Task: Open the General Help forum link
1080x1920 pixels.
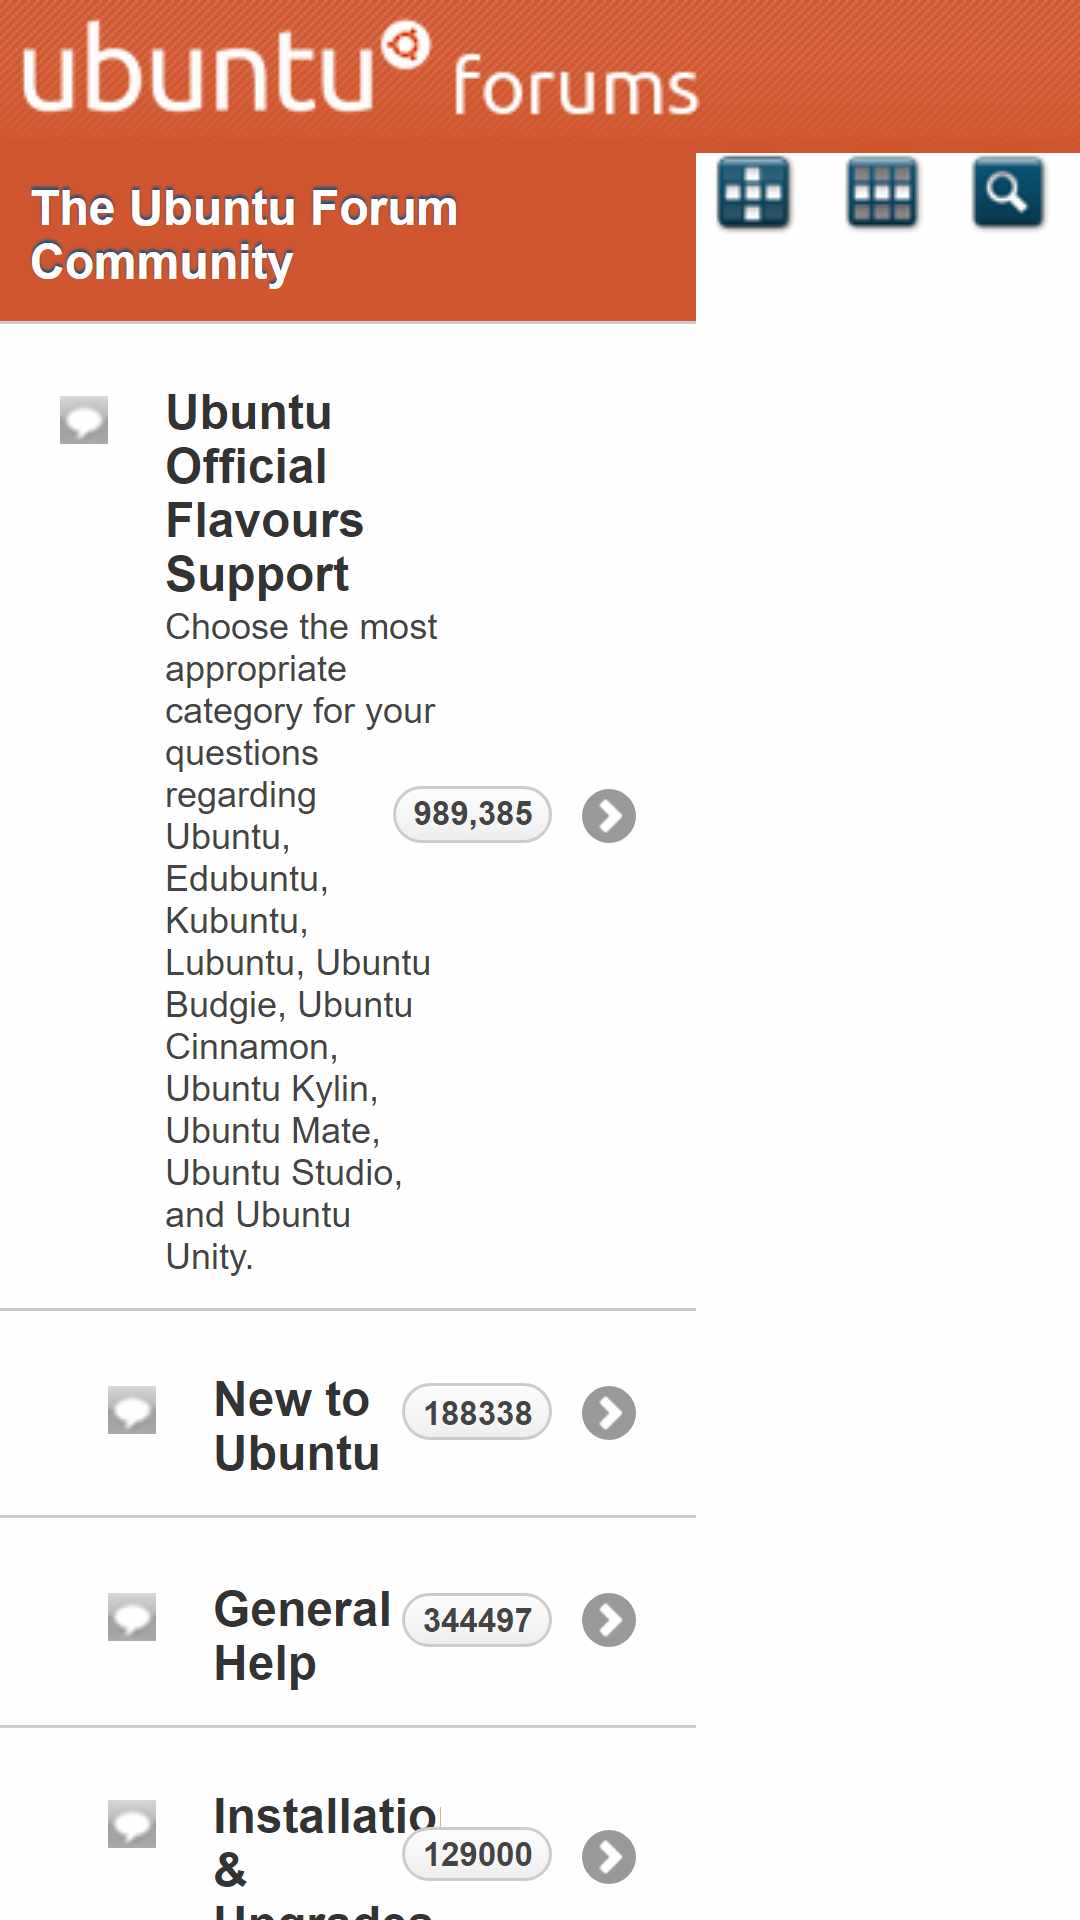Action: (302, 1636)
